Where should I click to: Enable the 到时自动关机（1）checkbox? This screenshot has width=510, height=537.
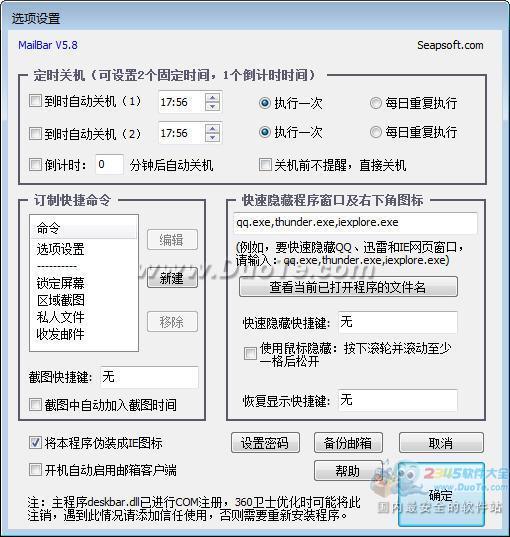point(35,101)
